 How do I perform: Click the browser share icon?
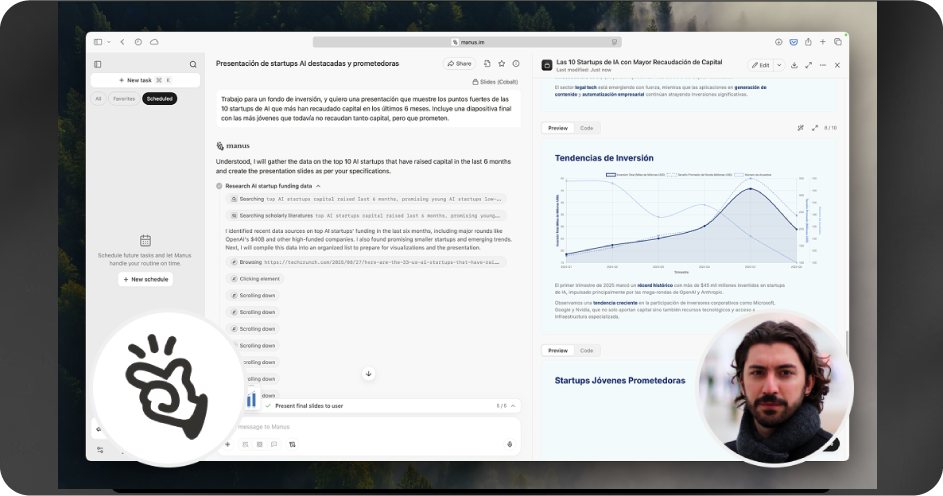coord(808,42)
